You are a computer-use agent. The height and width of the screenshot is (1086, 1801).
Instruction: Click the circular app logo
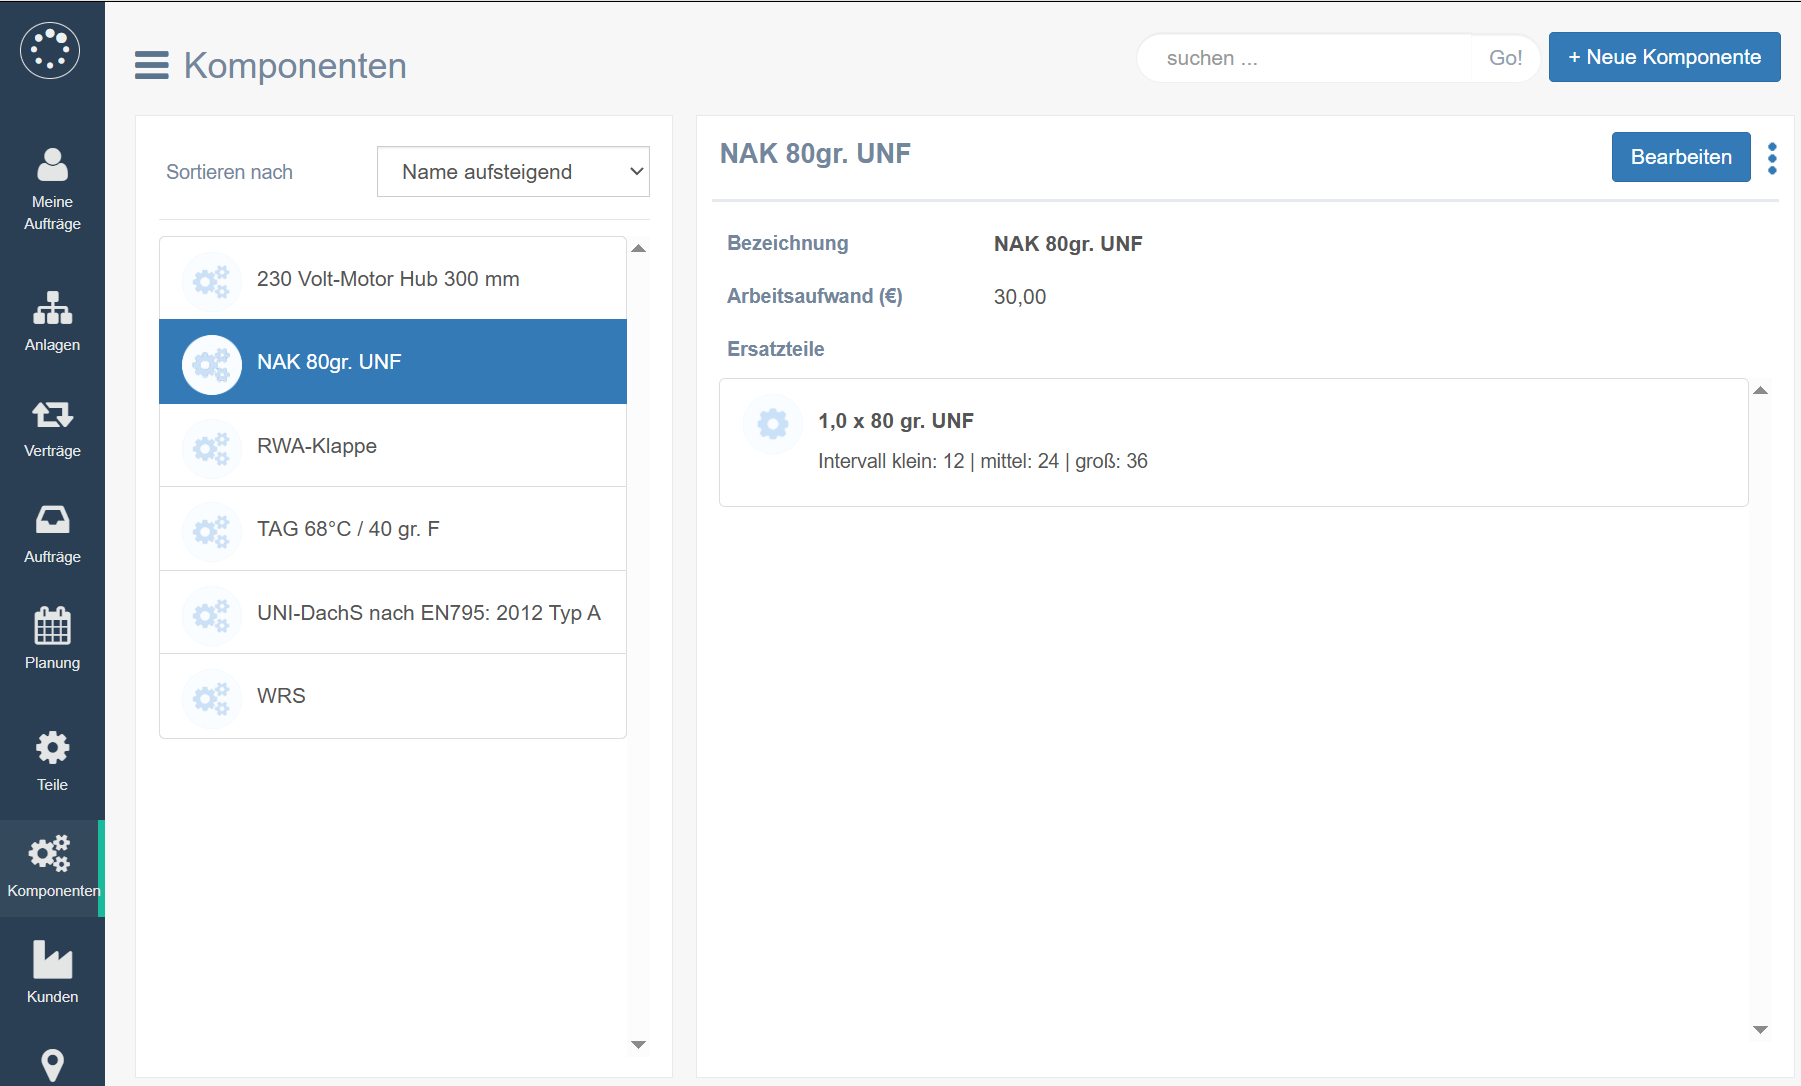(50, 50)
